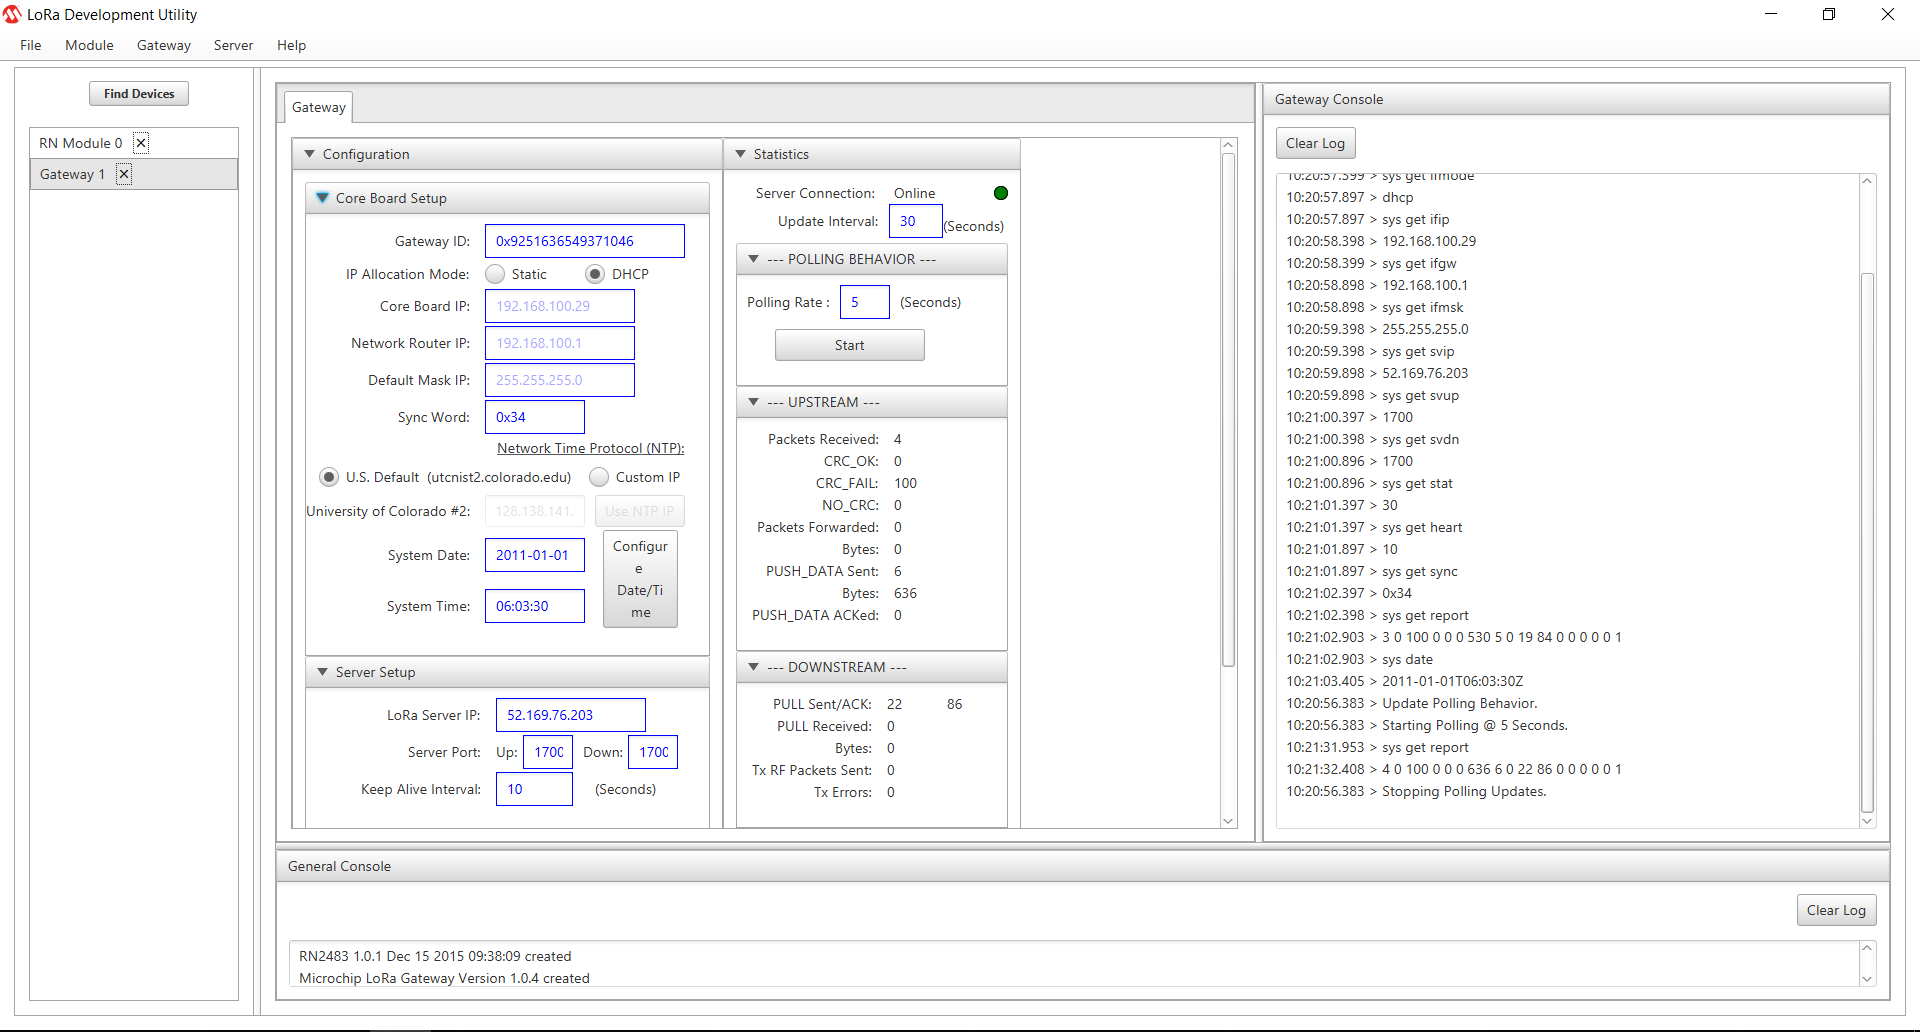Viewport: 1920px width, 1032px height.
Task: Click the green server connection status indicator
Action: click(x=1000, y=193)
